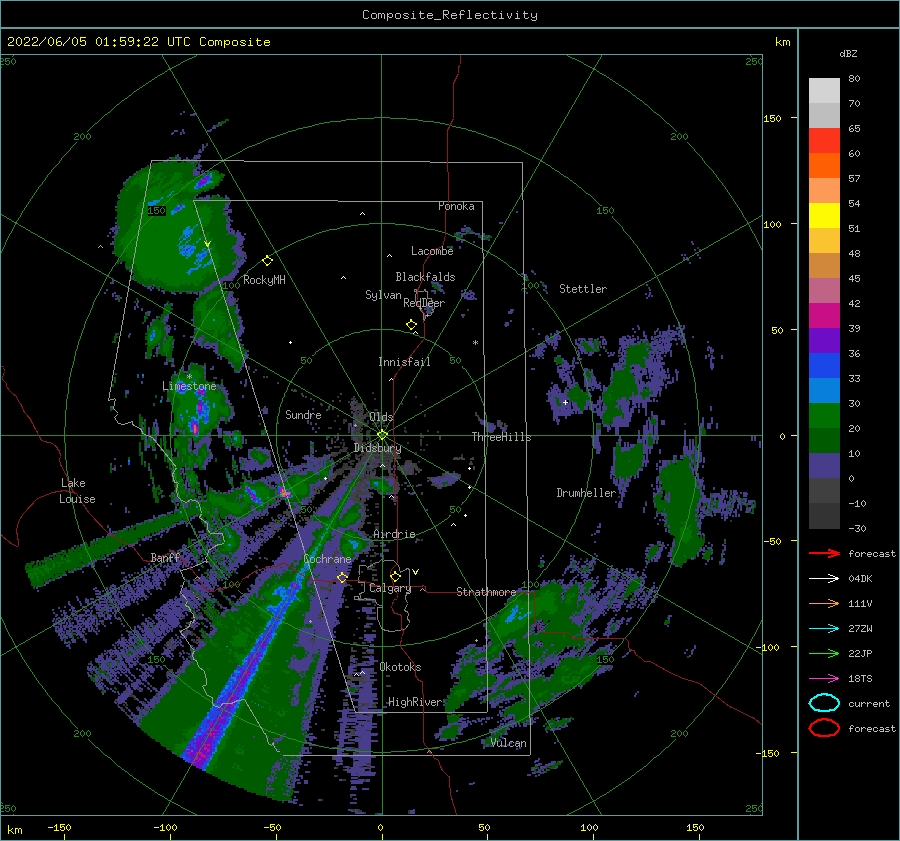
Task: Click the Vulcan city label
Action: click(x=508, y=743)
